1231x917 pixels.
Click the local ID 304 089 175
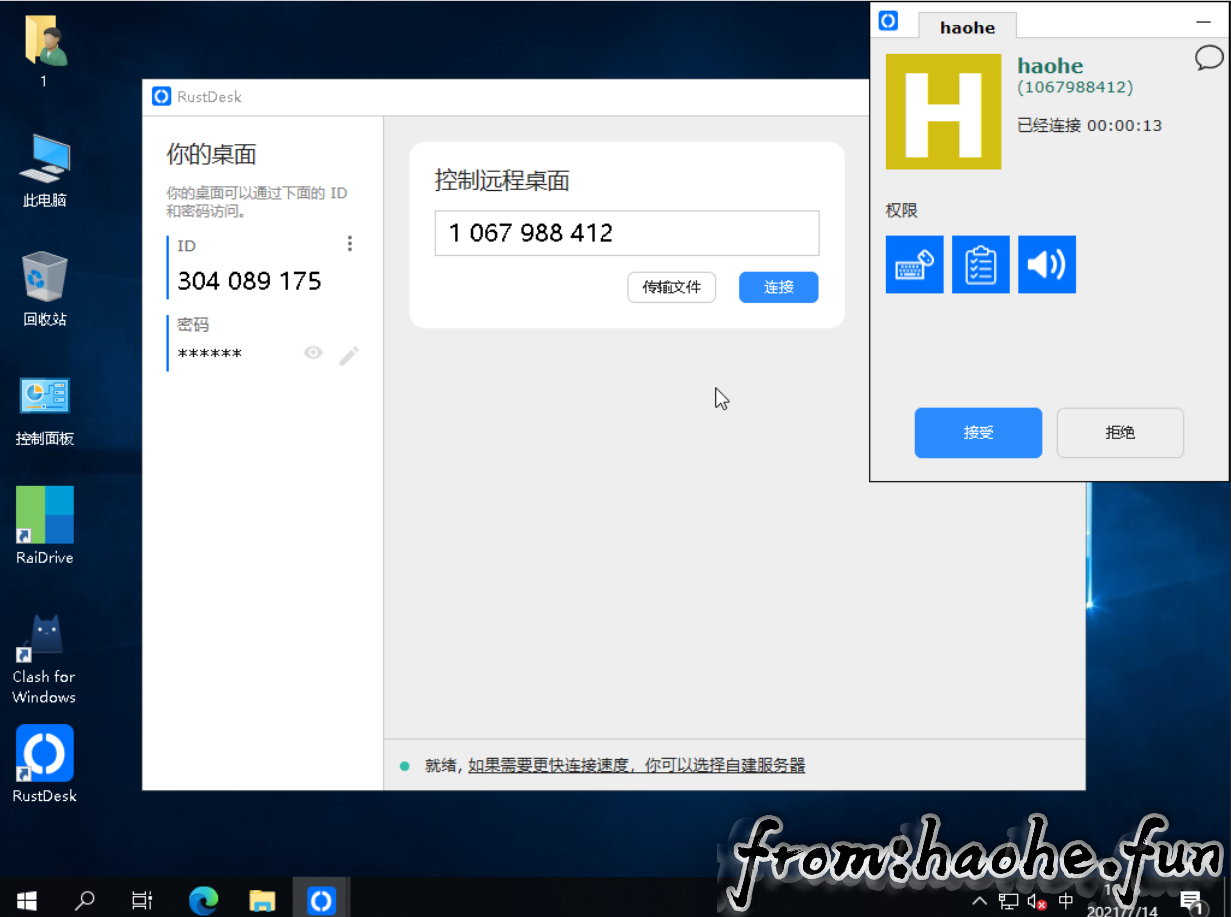[x=250, y=281]
